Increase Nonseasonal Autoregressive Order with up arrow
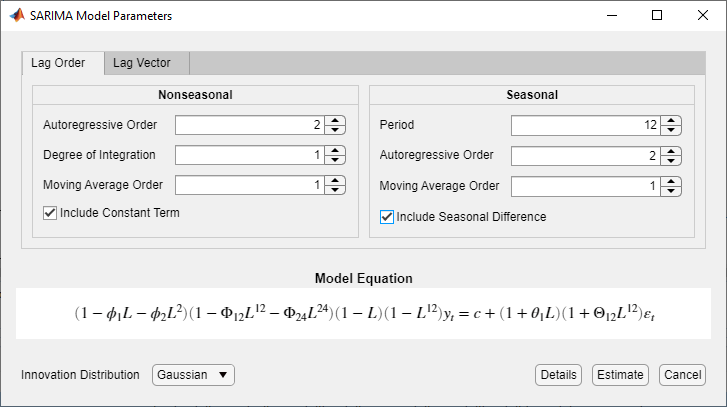Image resolution: width=727 pixels, height=407 pixels. 335,121
